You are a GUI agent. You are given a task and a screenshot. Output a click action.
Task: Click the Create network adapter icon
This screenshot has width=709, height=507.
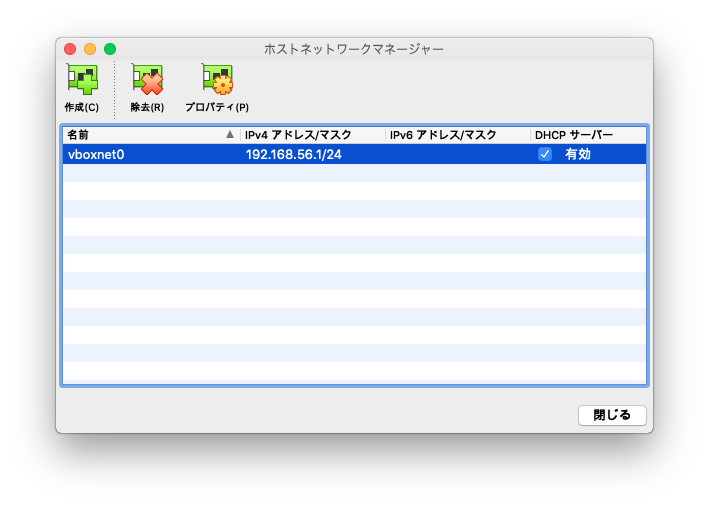[82, 80]
